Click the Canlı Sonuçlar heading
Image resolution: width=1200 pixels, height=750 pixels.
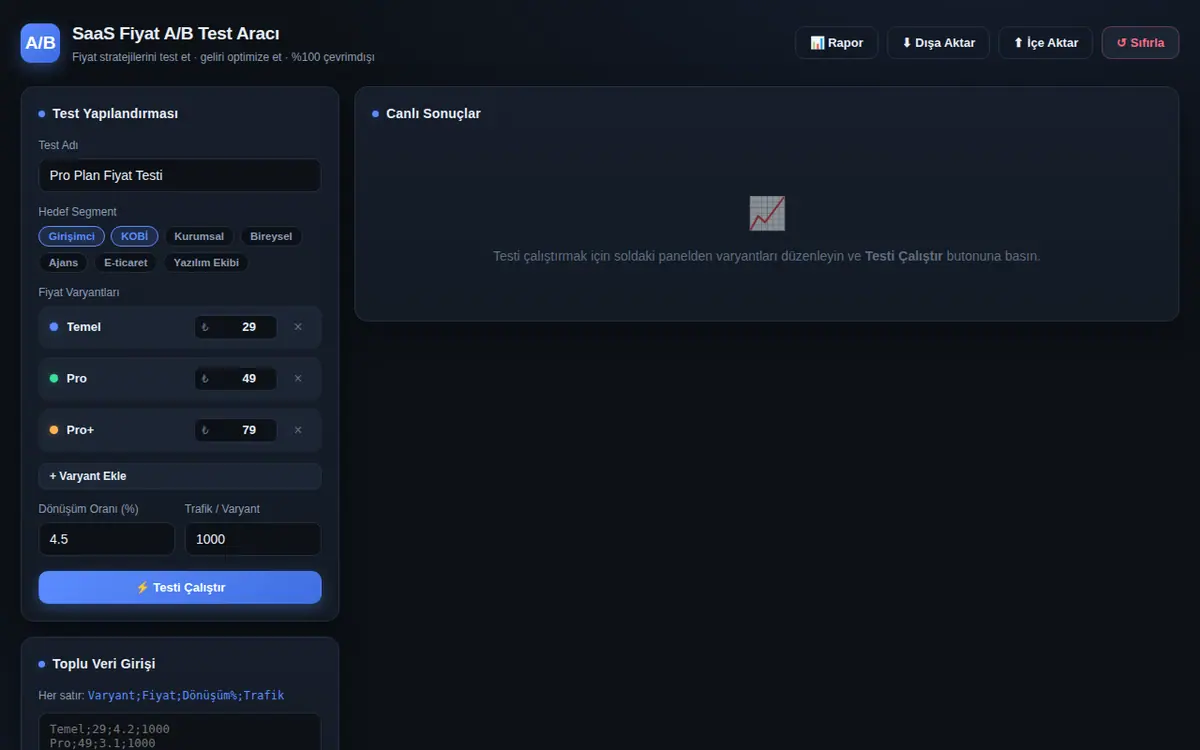pyautogui.click(x=433, y=114)
